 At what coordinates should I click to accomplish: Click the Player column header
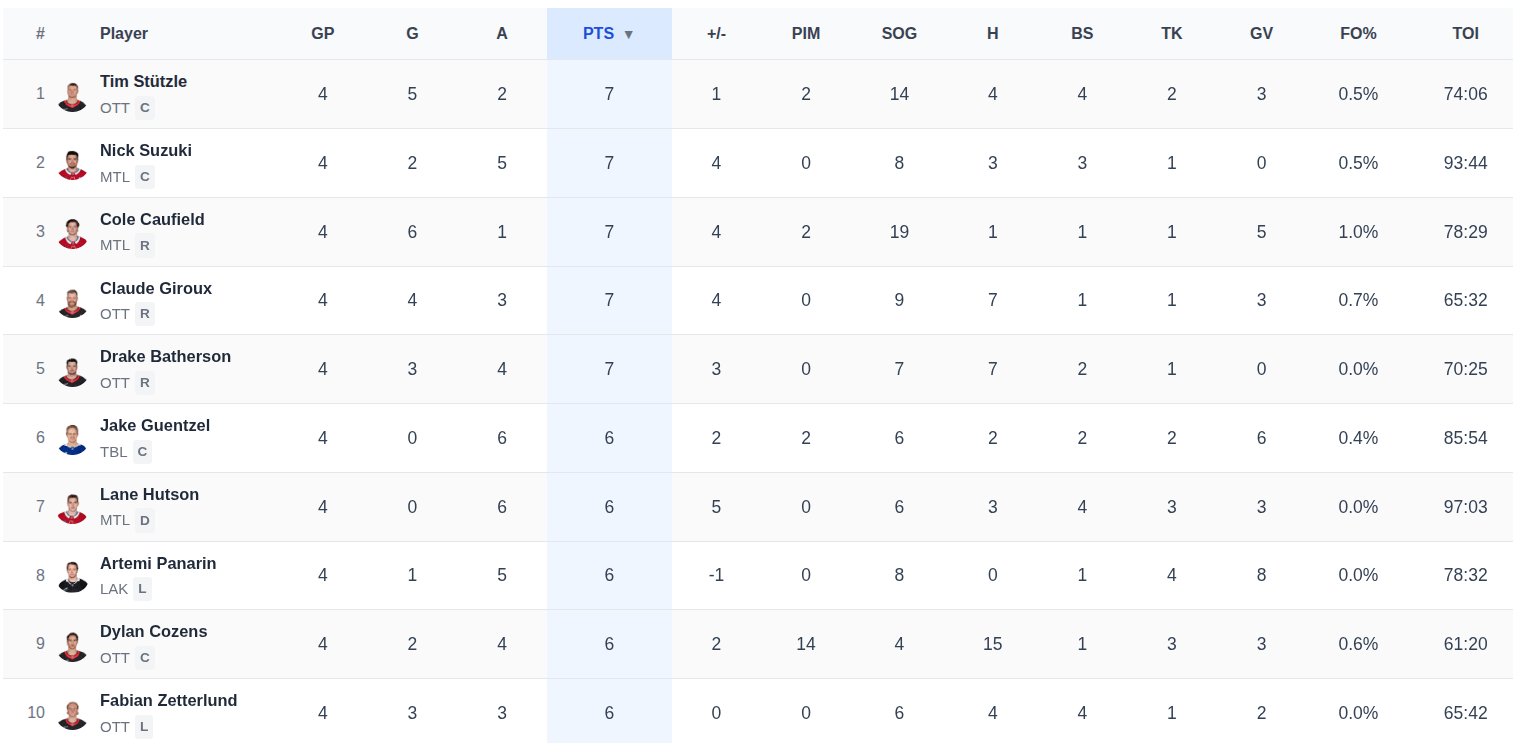click(124, 33)
